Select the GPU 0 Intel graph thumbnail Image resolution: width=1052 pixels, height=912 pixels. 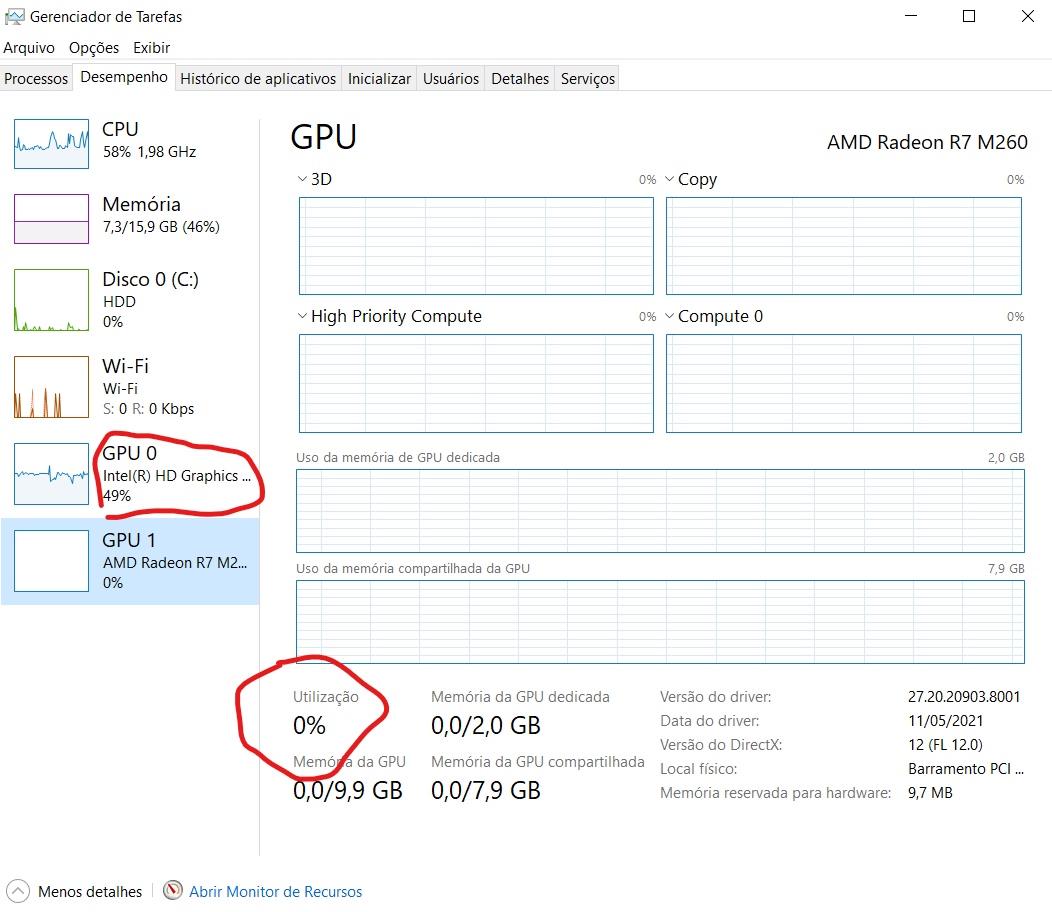pos(52,474)
